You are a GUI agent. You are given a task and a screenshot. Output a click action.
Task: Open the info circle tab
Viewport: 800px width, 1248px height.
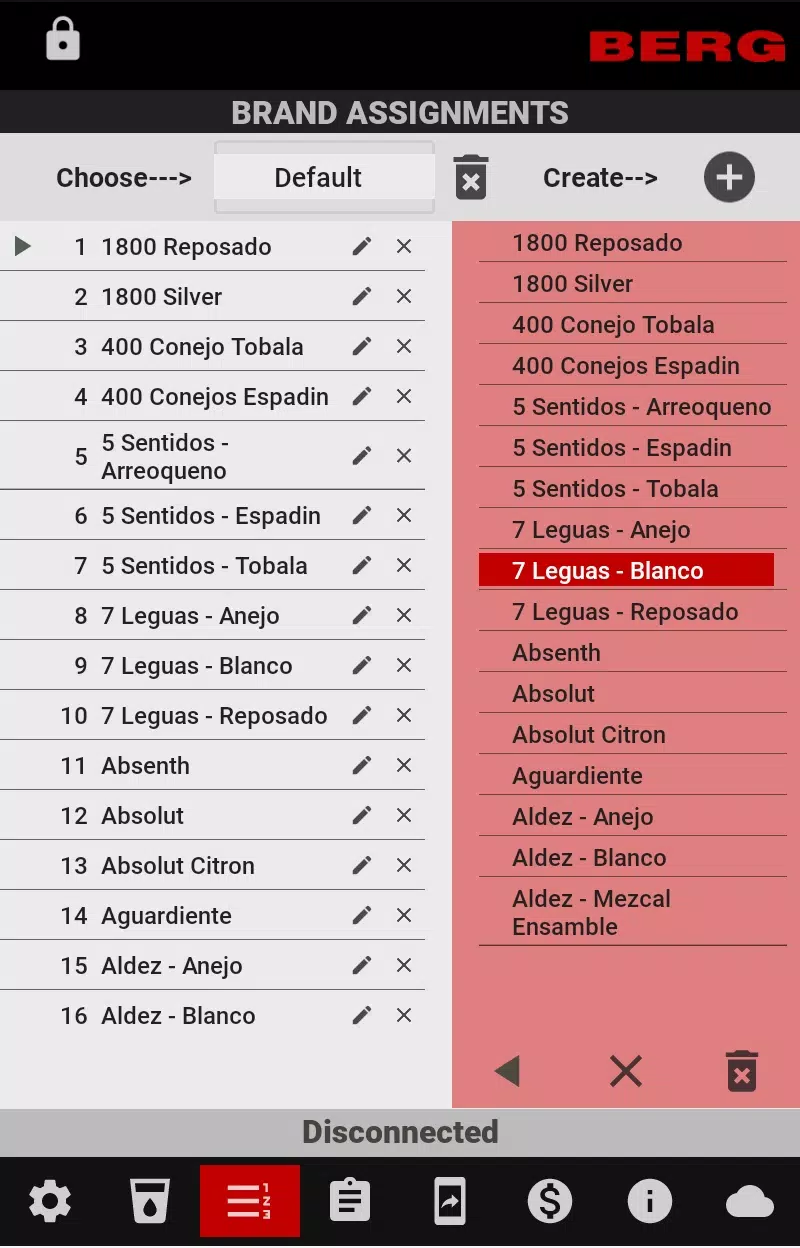[x=650, y=1201]
